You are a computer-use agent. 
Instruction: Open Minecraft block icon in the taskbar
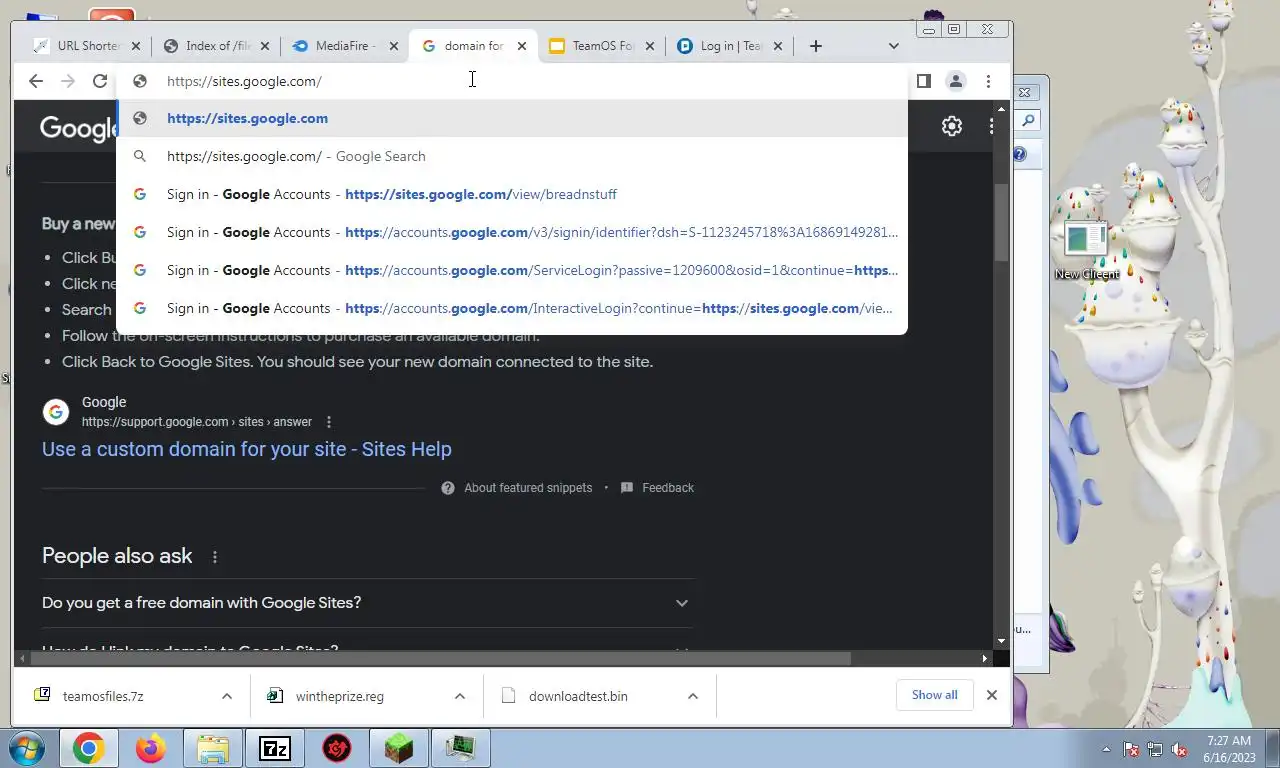coord(399,748)
